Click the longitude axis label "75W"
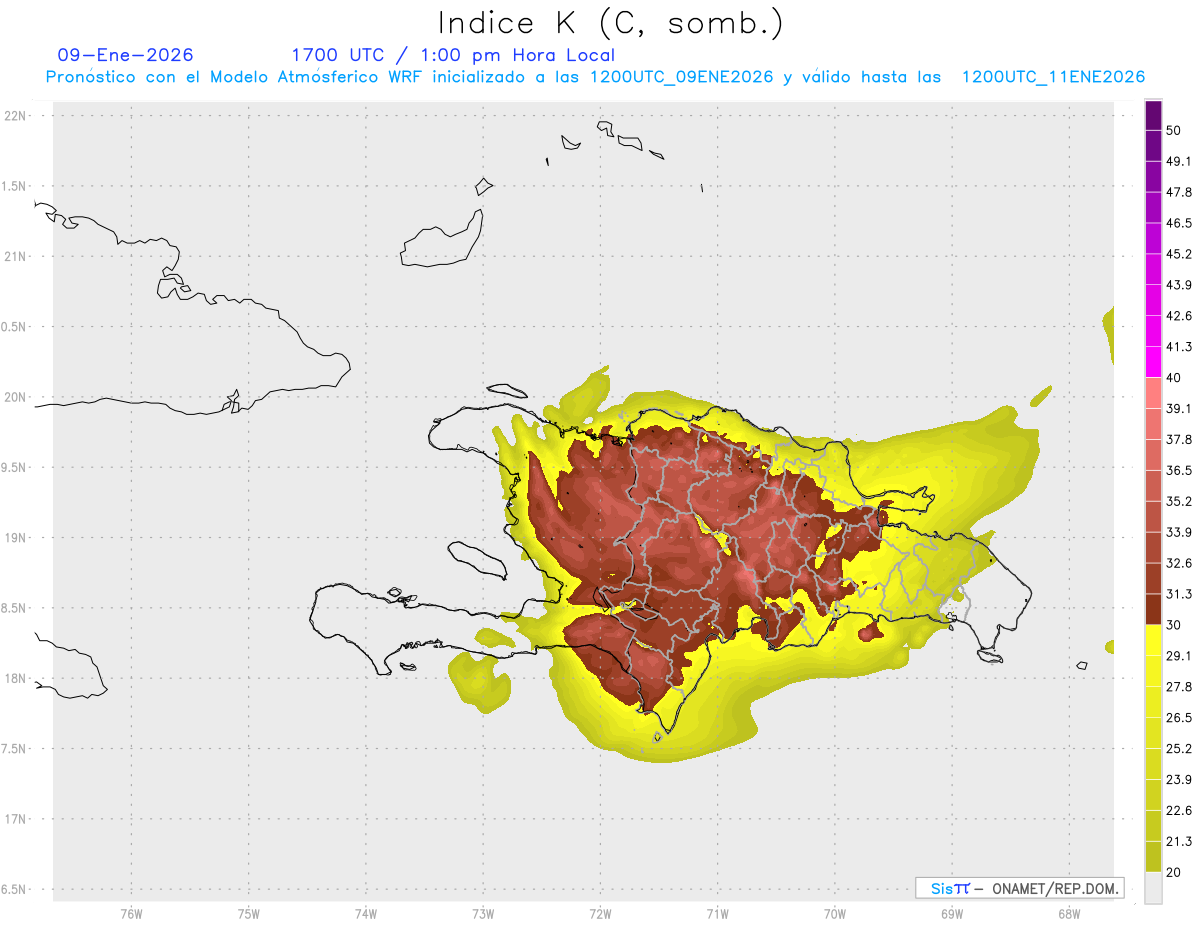1200x927 pixels. (x=248, y=913)
